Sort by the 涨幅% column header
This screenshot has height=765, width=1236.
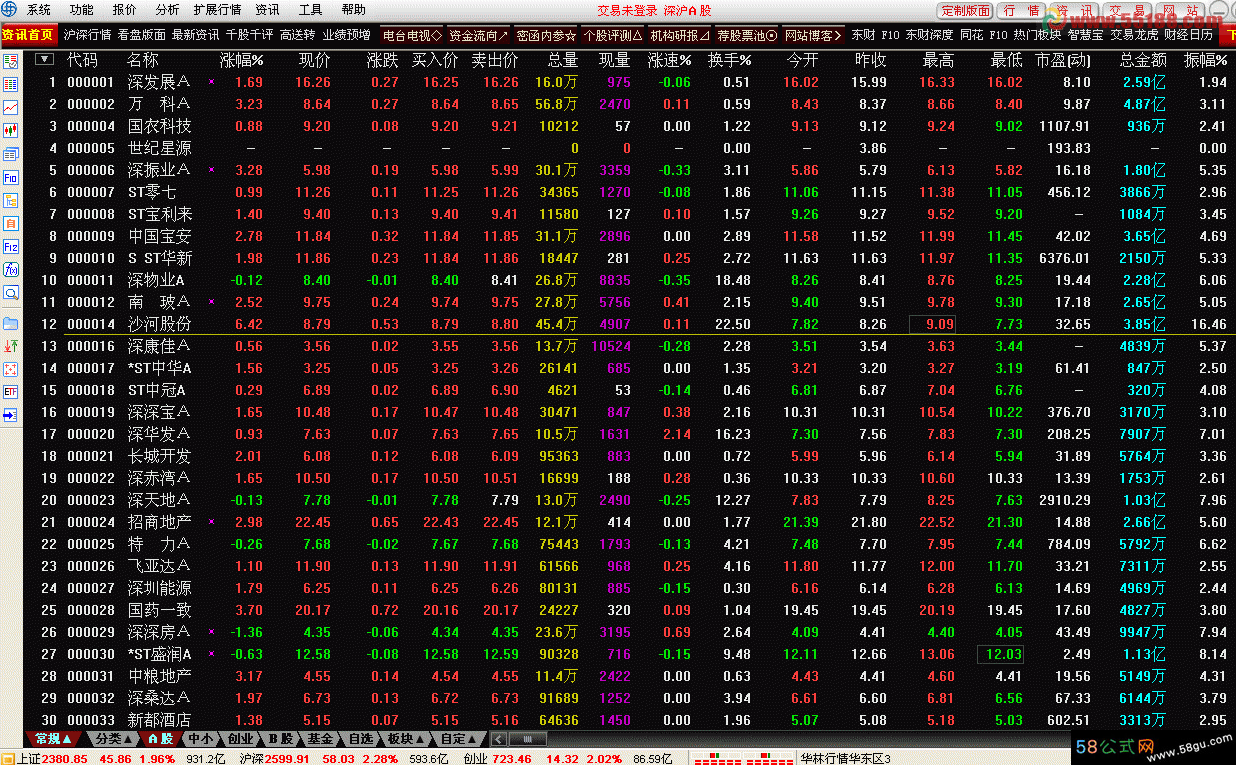(x=241, y=60)
